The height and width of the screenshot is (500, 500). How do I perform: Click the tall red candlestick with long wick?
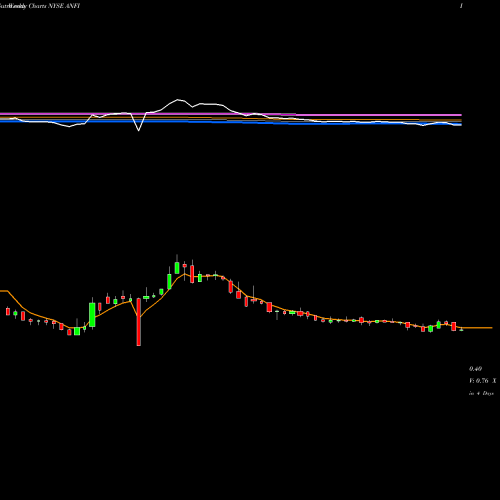[139, 322]
